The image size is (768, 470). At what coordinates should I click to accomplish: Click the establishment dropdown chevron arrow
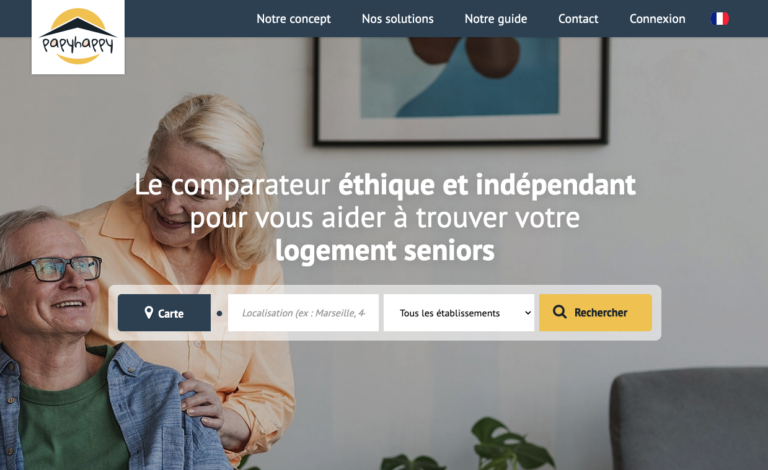(528, 313)
